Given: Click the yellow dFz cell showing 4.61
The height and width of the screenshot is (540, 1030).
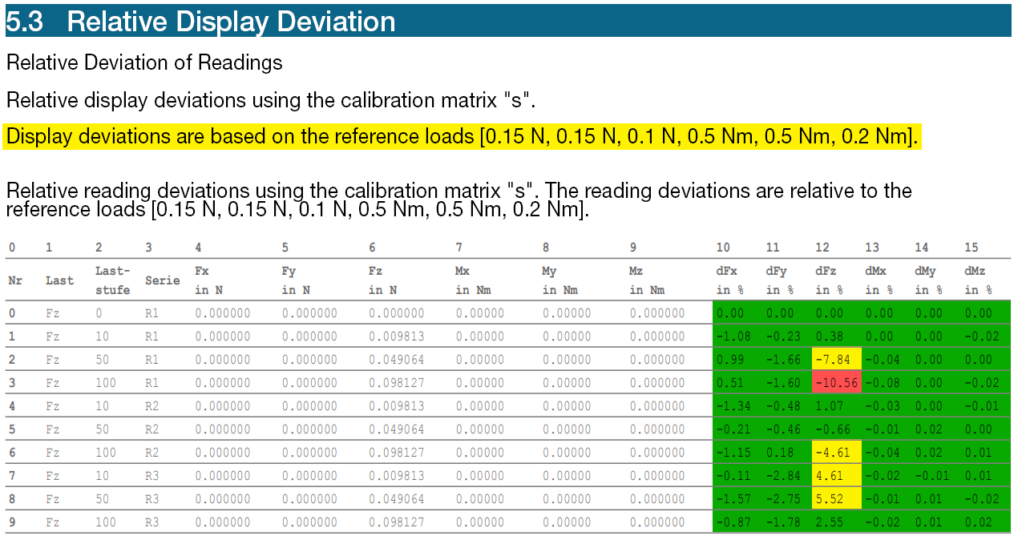Looking at the screenshot, I should [x=836, y=476].
